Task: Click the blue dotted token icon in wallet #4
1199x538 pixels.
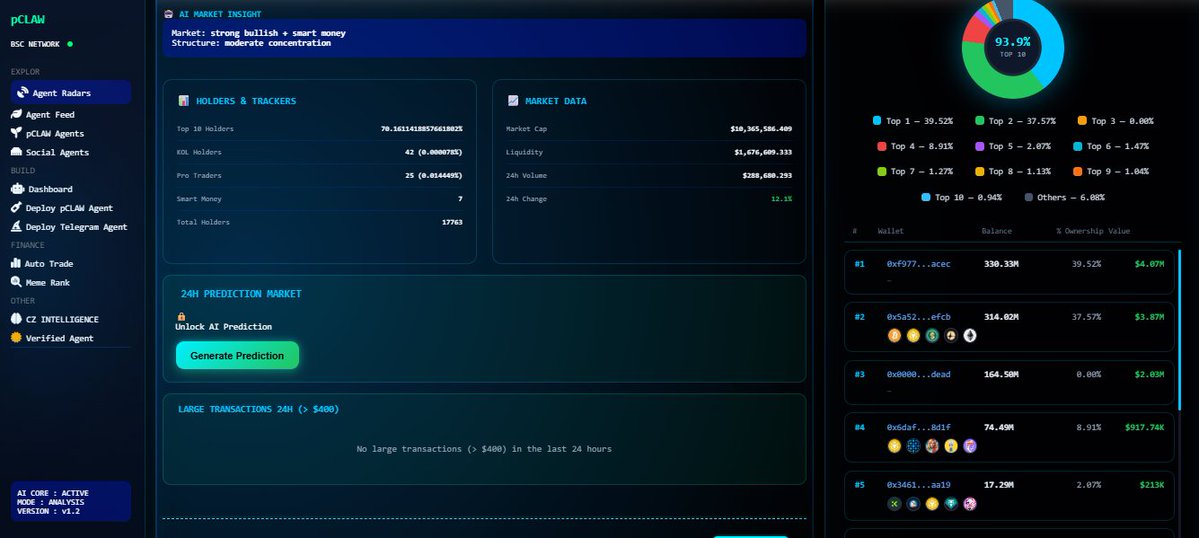Action: [913, 446]
